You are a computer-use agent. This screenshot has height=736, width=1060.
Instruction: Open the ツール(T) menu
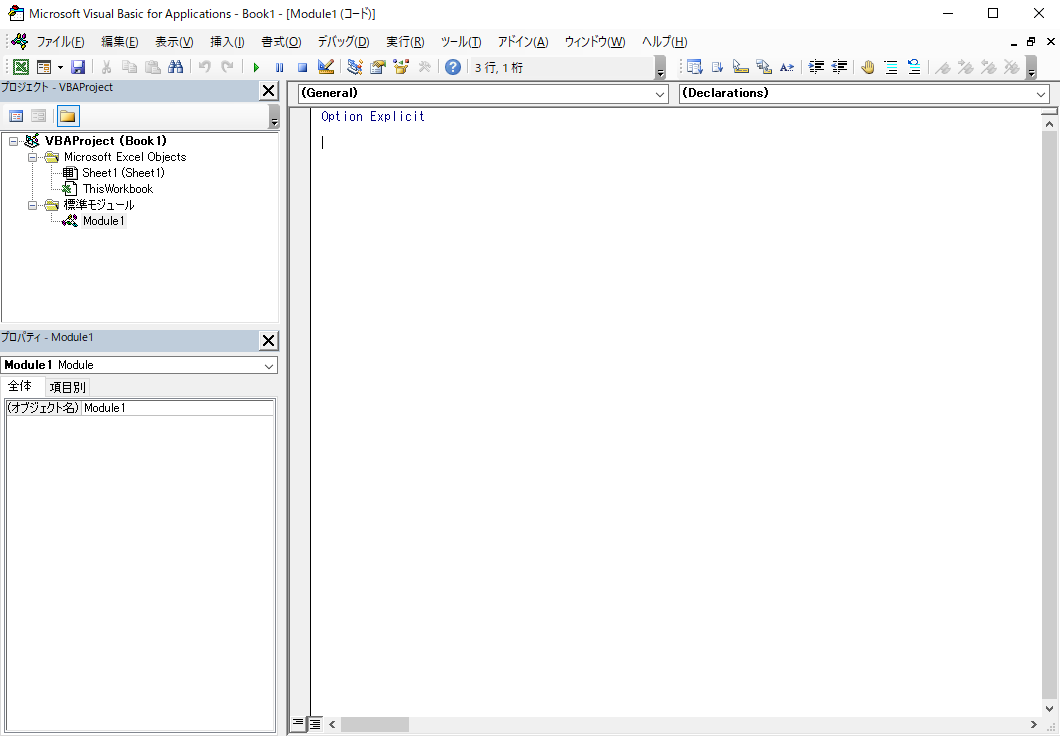click(x=460, y=42)
